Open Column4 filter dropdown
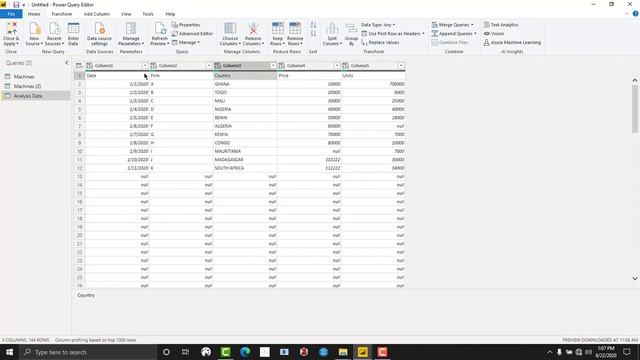This screenshot has width=640, height=360. coord(337,66)
